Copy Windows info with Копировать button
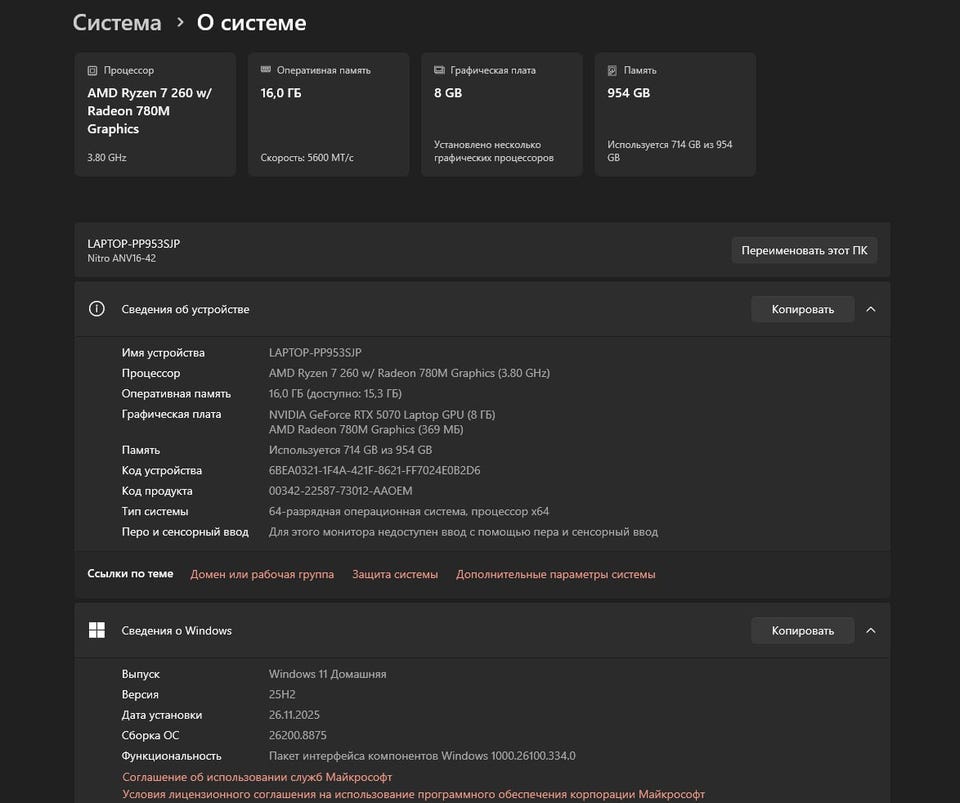 coord(803,630)
